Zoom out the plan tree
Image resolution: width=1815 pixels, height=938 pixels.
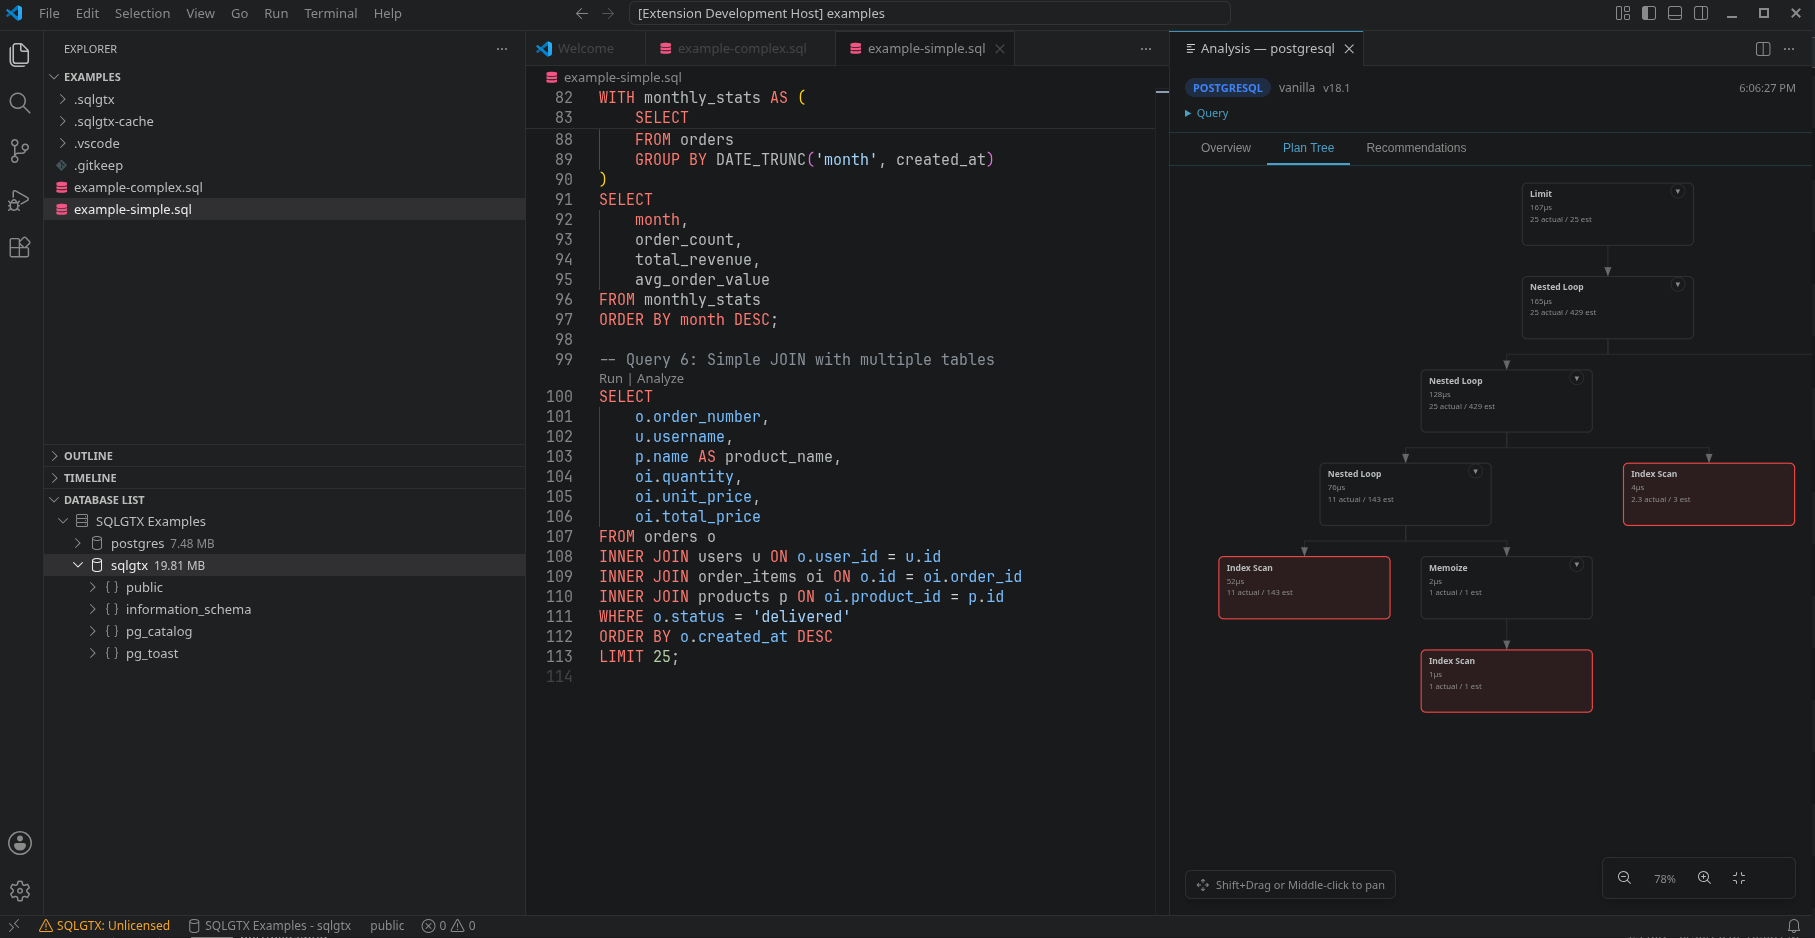[x=1624, y=878]
